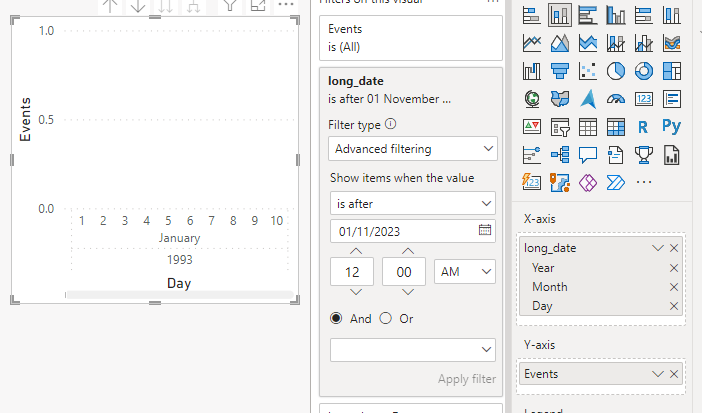Choose the area chart visual
Screen dimensions: 702x413
tap(560, 43)
